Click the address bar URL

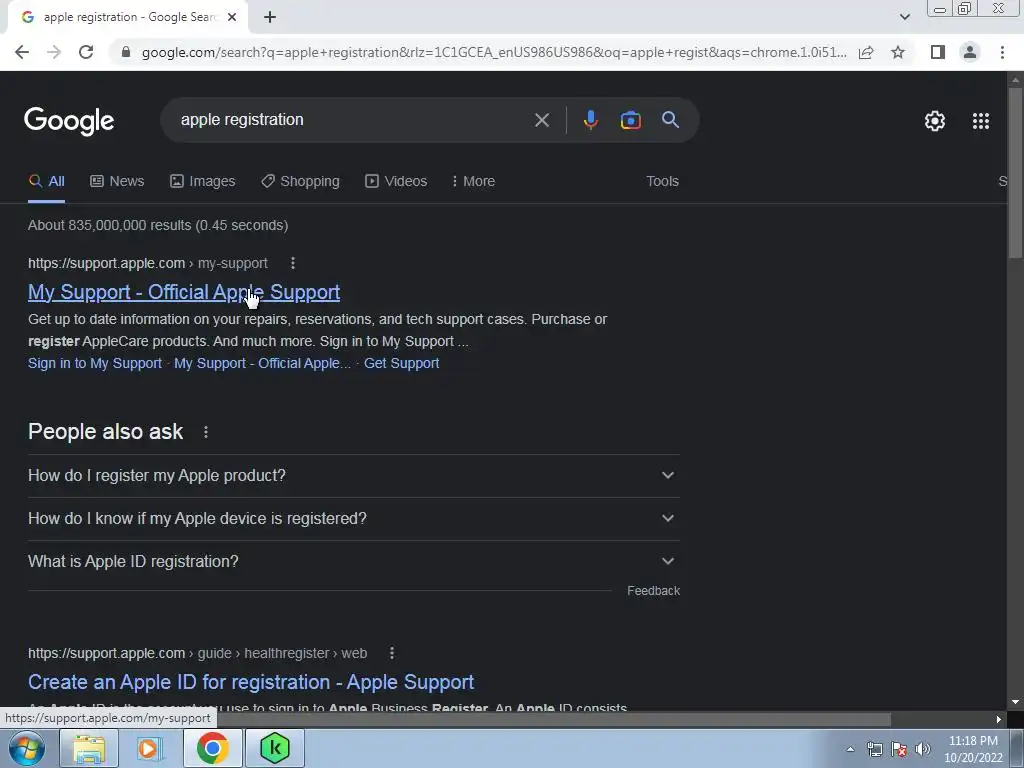click(x=494, y=52)
